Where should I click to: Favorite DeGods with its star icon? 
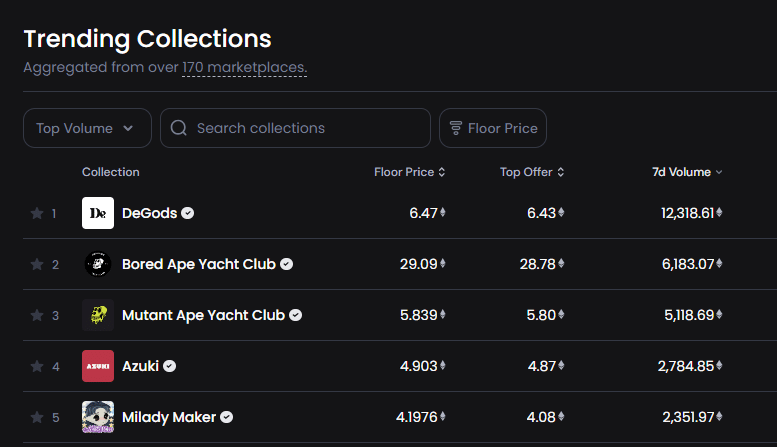tap(37, 214)
